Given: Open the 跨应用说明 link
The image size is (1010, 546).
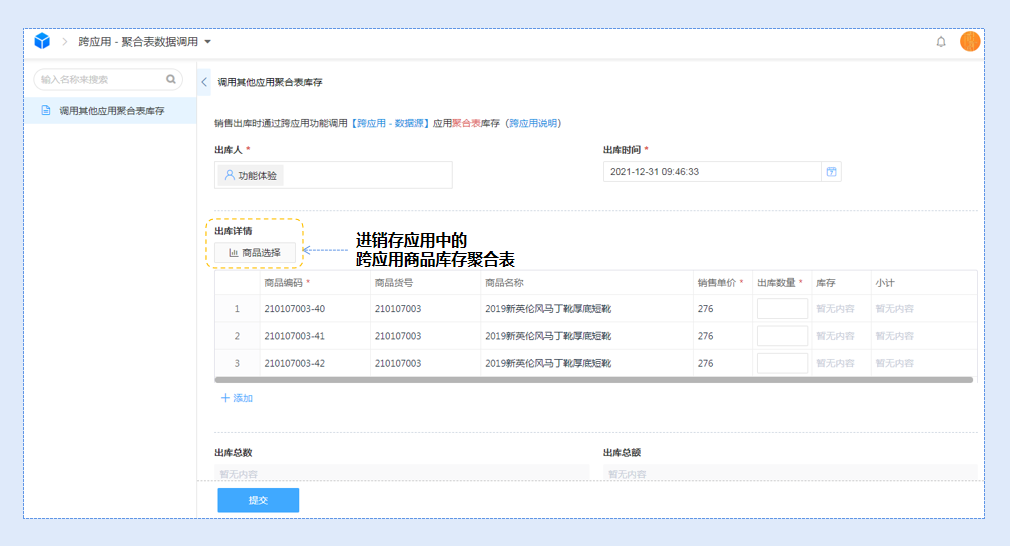Looking at the screenshot, I should [x=532, y=123].
